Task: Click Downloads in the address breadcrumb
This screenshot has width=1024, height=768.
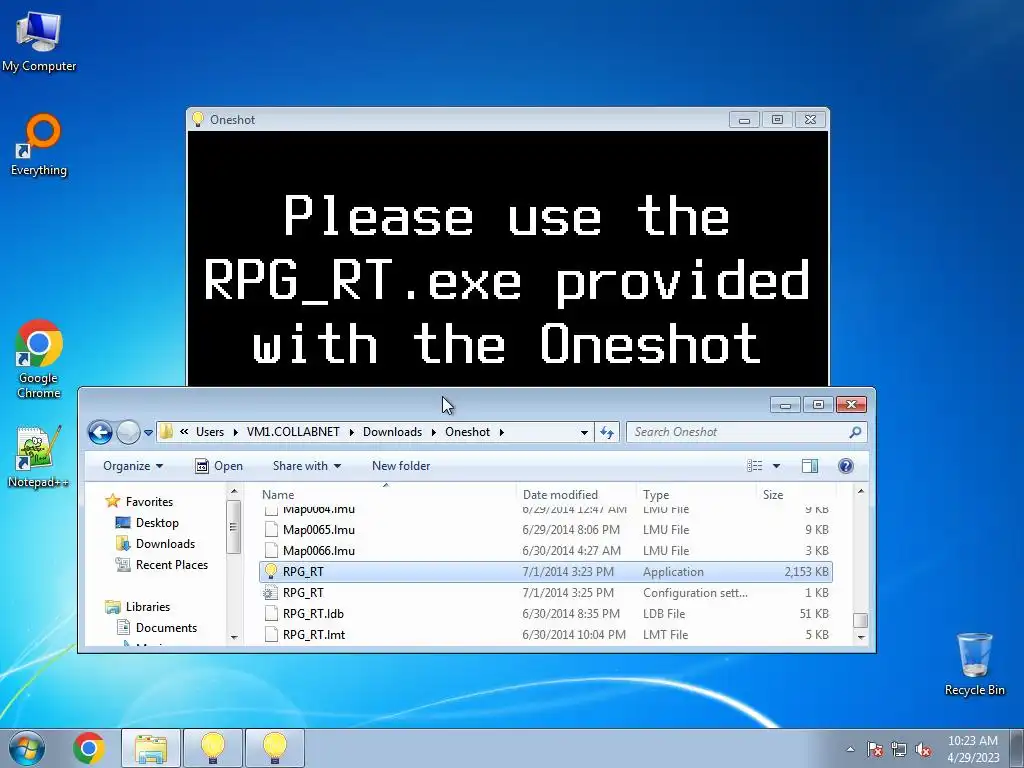Action: [392, 432]
